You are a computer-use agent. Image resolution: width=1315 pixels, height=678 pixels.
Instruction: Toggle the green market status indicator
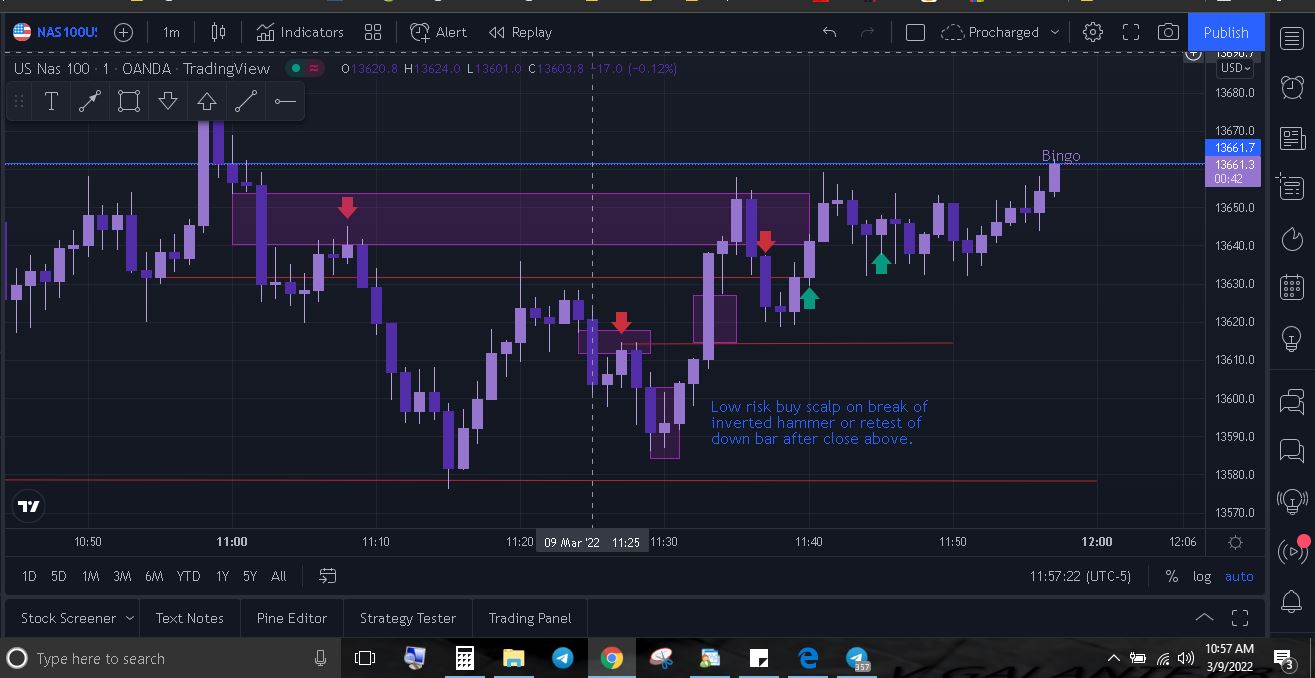pyautogui.click(x=294, y=69)
